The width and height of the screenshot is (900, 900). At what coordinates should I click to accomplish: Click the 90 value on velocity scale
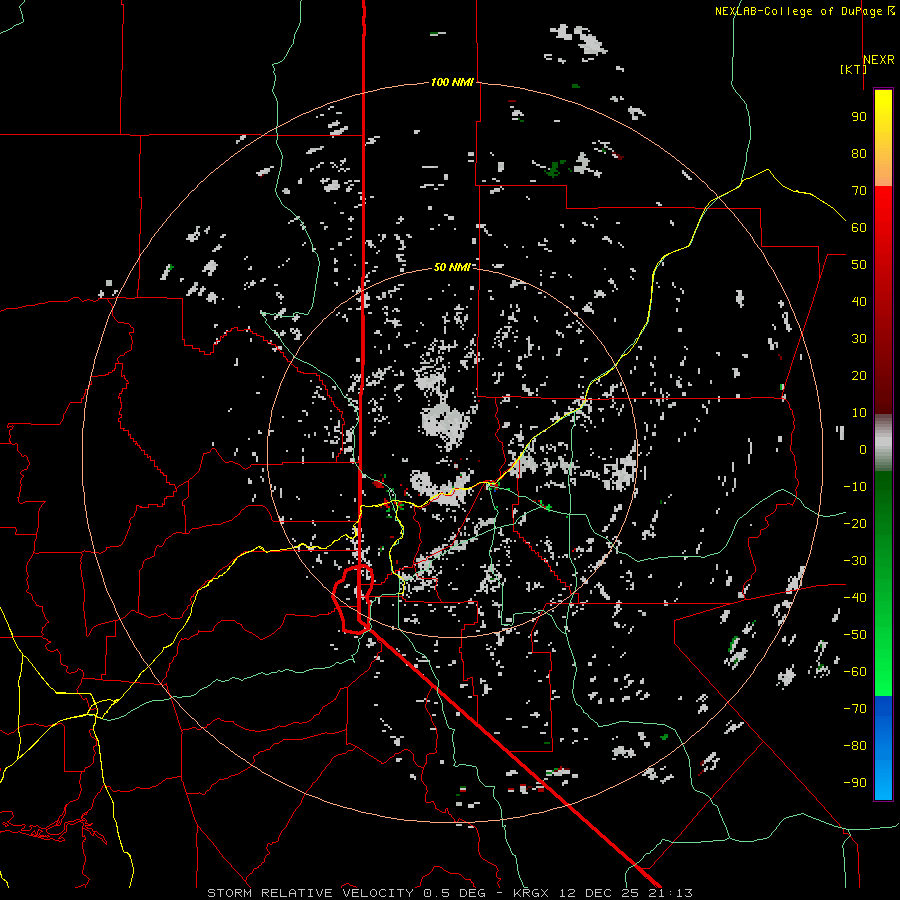click(859, 117)
